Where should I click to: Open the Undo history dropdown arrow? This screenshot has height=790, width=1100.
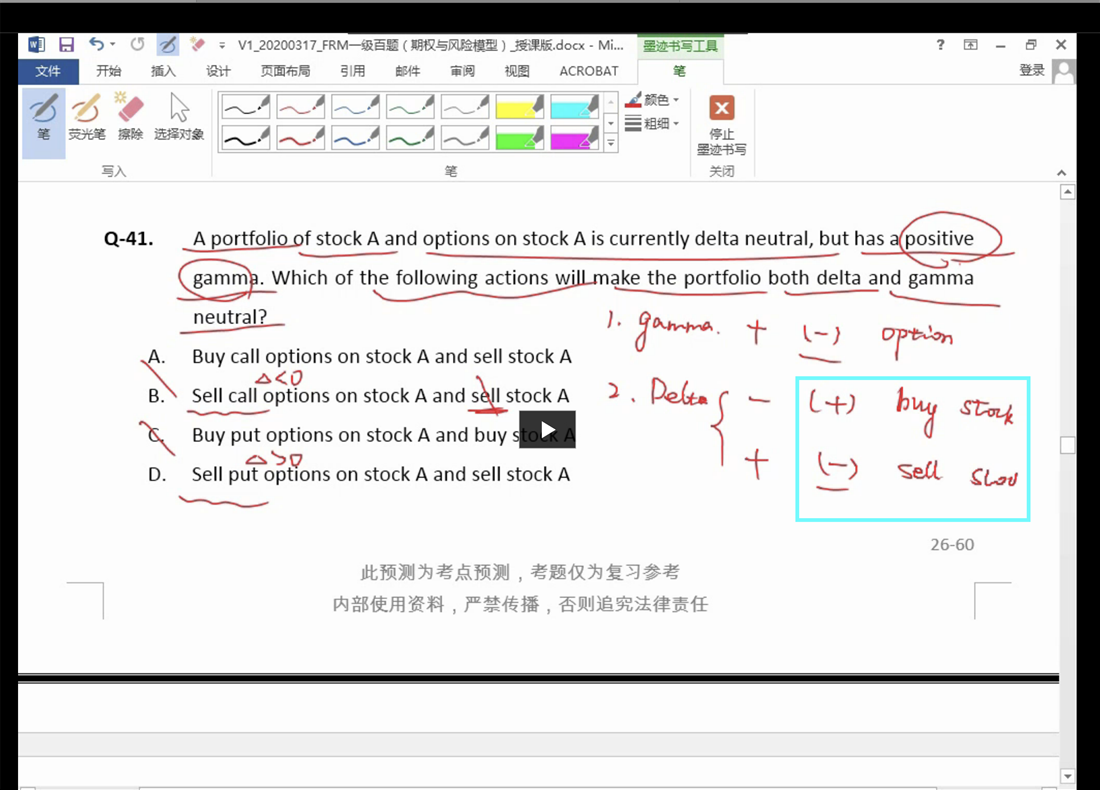click(x=113, y=45)
